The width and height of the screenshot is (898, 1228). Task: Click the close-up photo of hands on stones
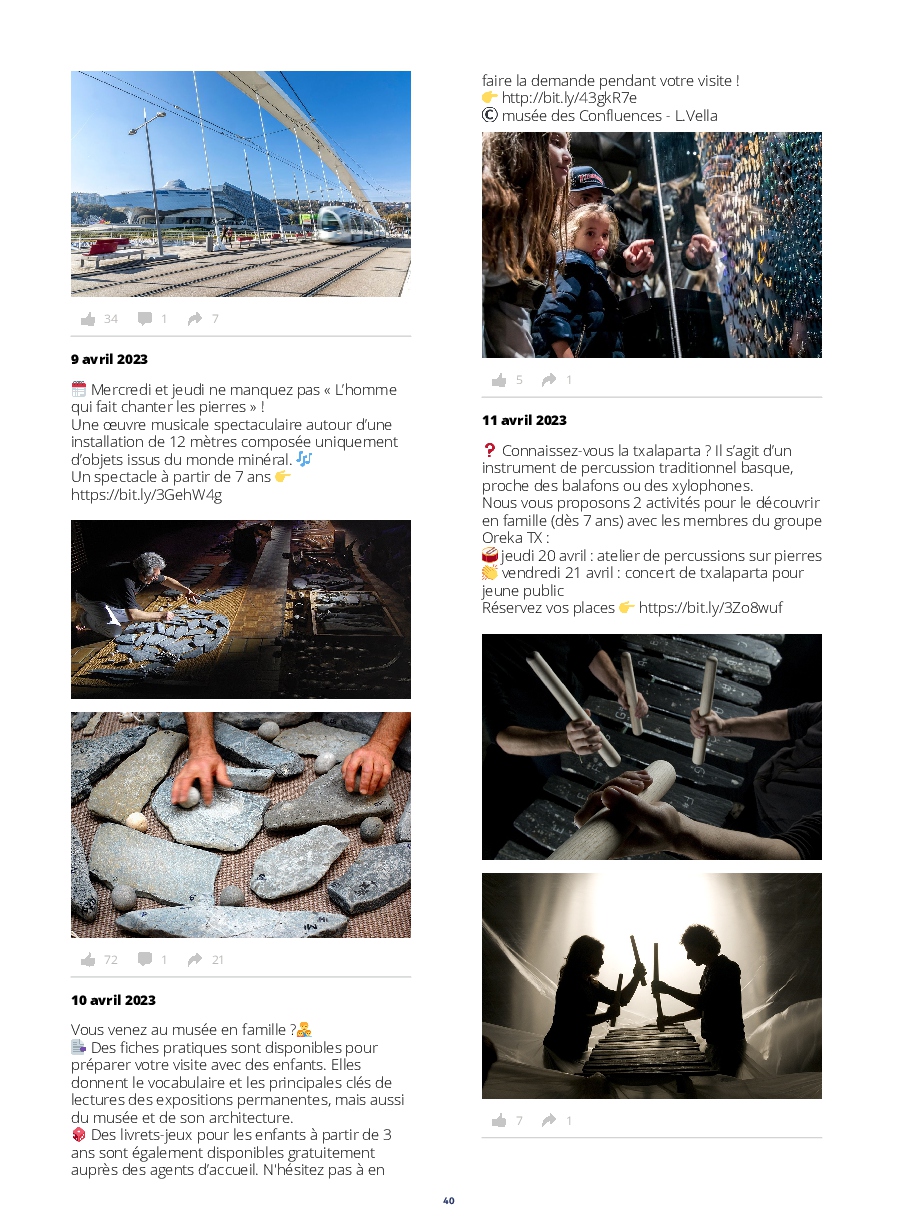coord(241,825)
